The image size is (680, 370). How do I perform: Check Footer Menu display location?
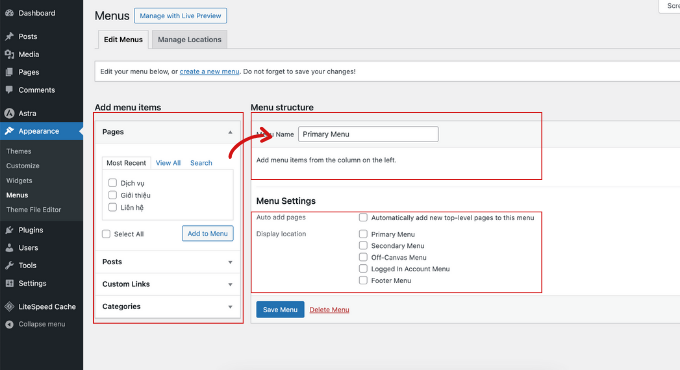click(363, 280)
